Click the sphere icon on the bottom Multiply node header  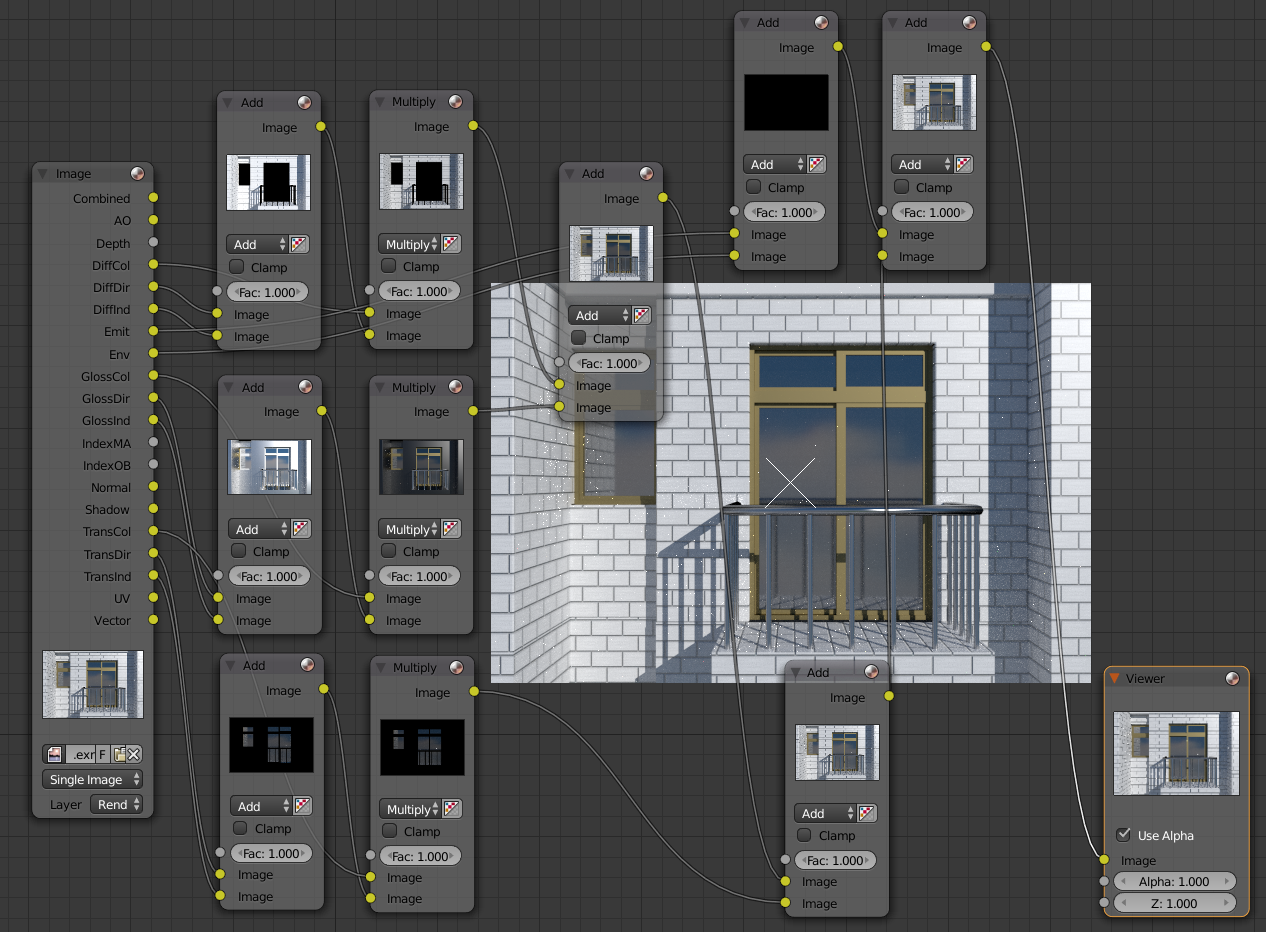click(x=456, y=667)
